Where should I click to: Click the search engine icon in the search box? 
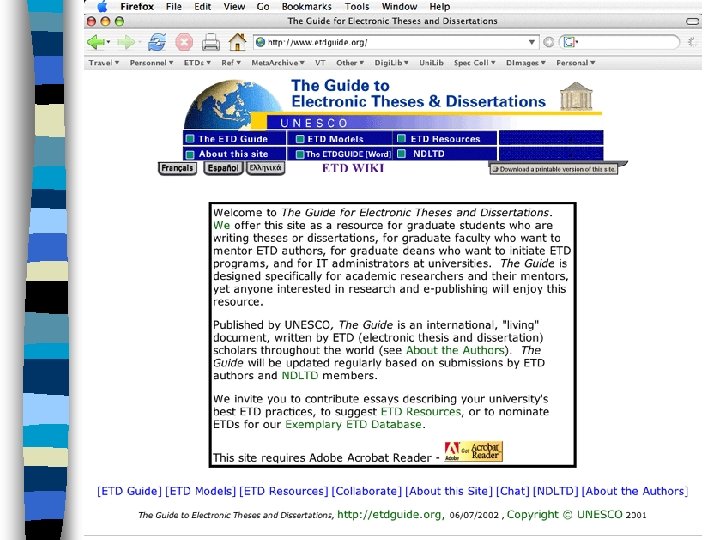coord(569,42)
